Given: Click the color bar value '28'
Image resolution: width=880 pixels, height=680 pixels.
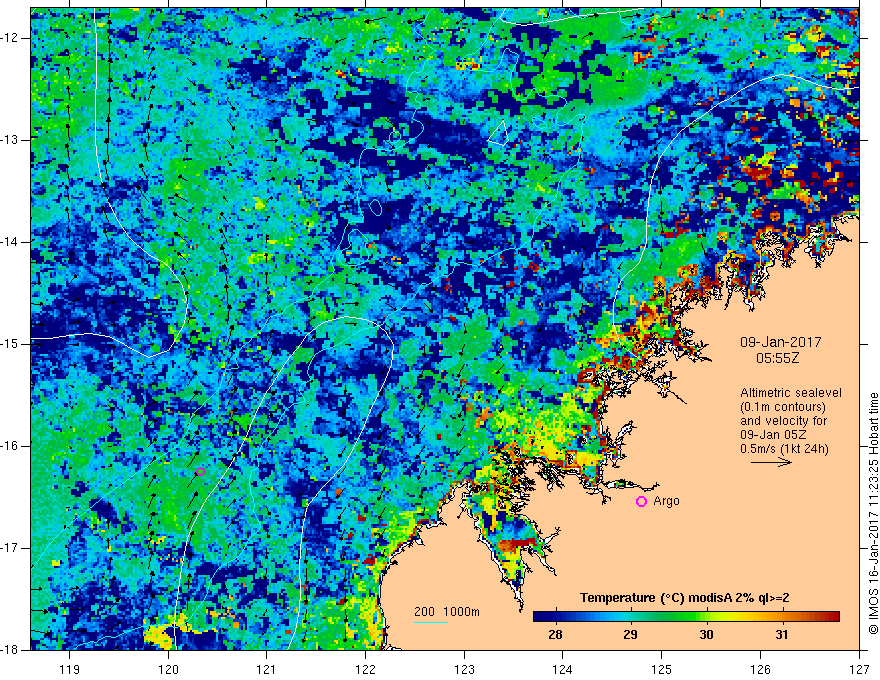Looking at the screenshot, I should 555,635.
